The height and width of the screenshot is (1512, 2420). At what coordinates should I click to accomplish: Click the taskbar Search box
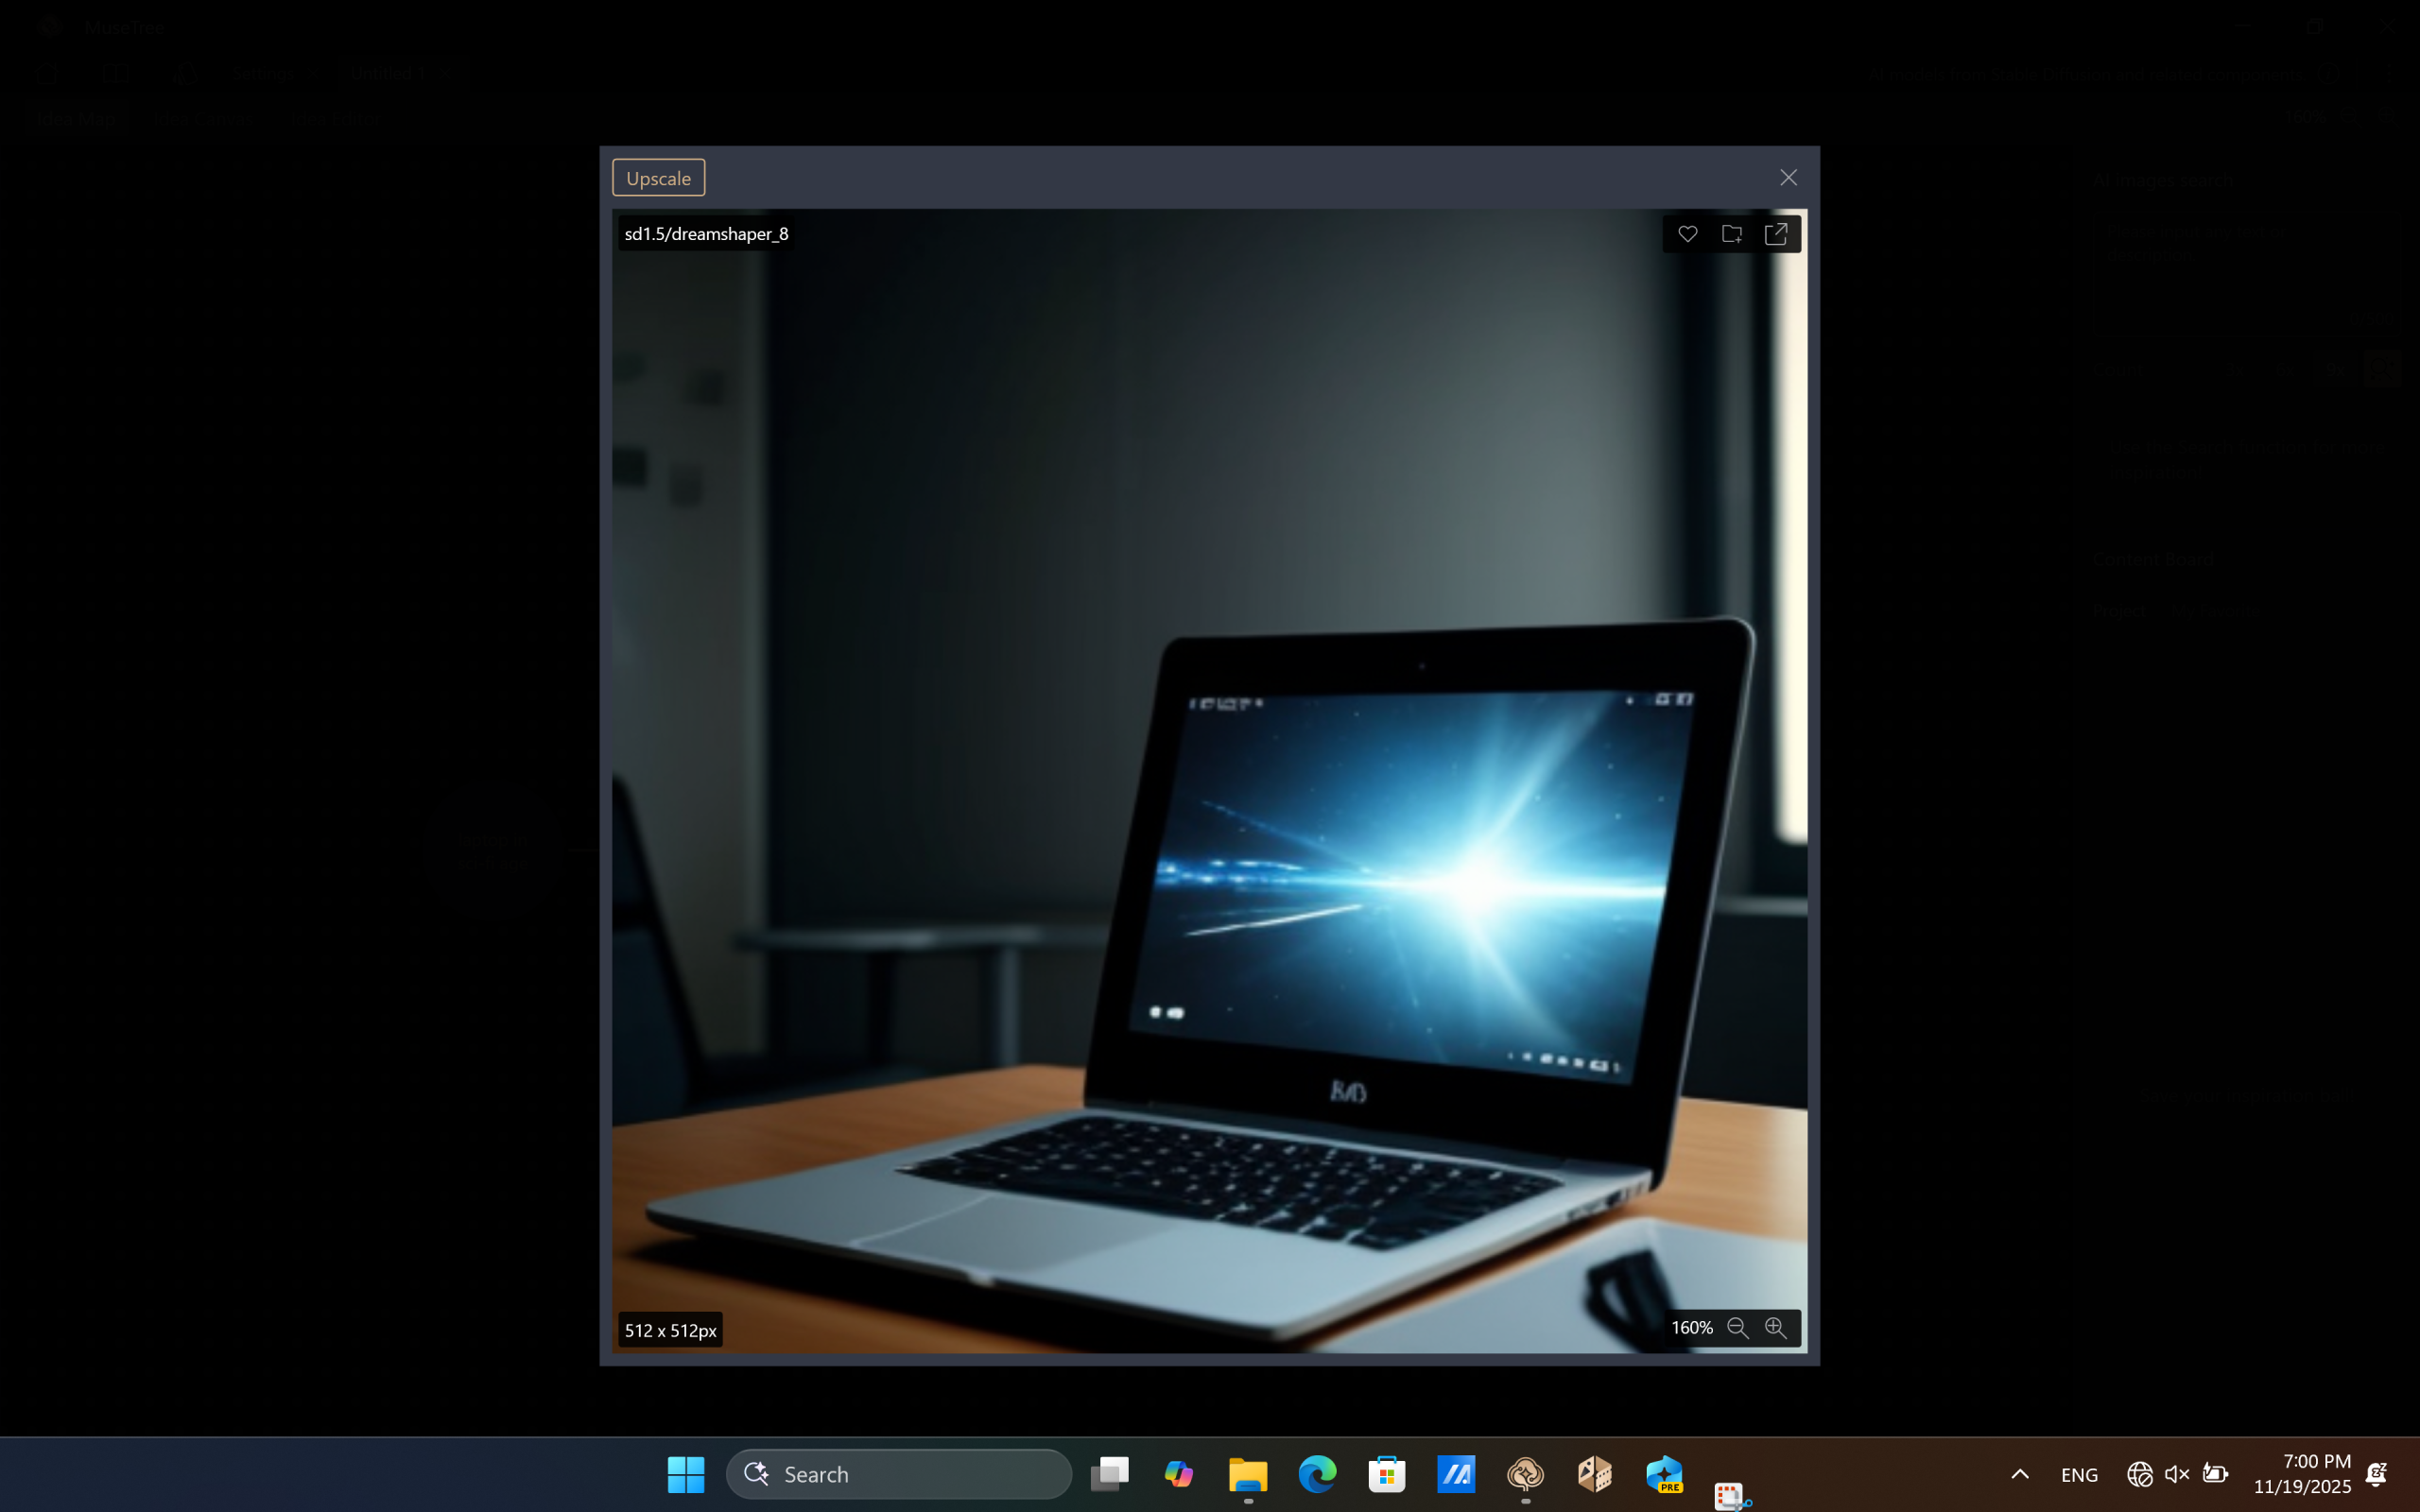898,1474
